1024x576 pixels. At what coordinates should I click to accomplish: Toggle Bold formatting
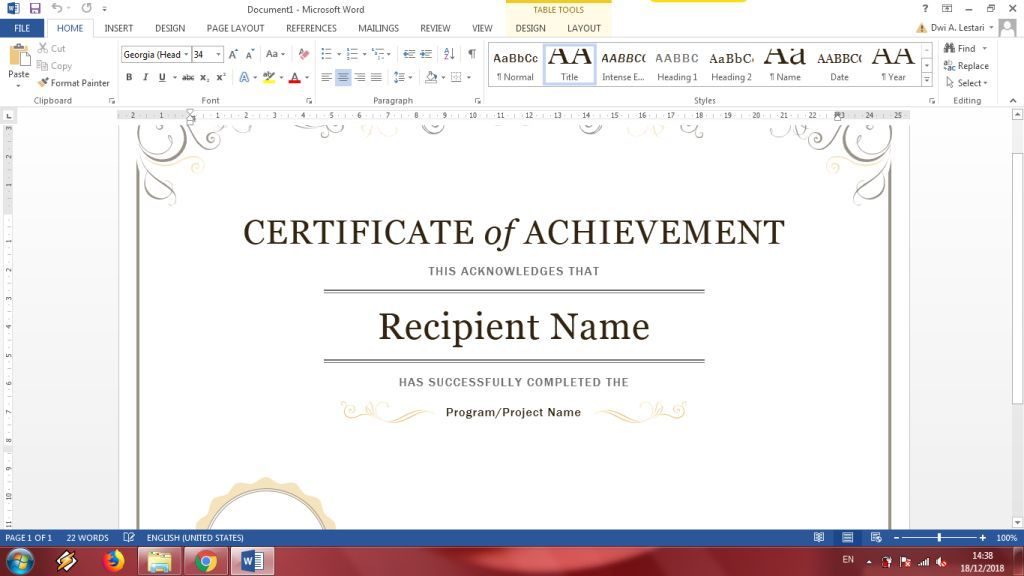pyautogui.click(x=129, y=77)
